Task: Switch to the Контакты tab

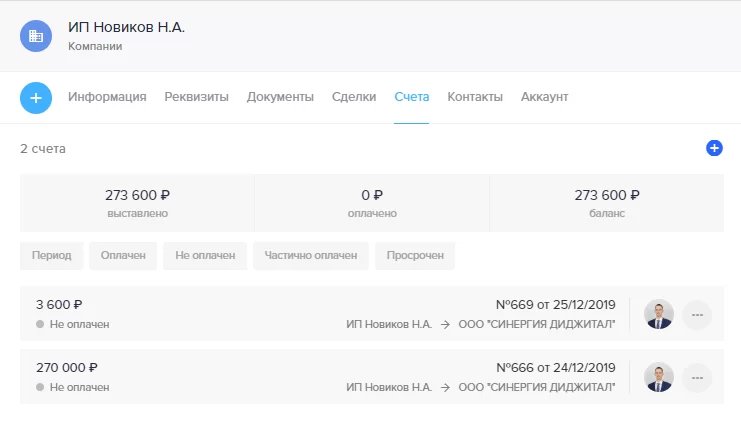Action: [475, 97]
